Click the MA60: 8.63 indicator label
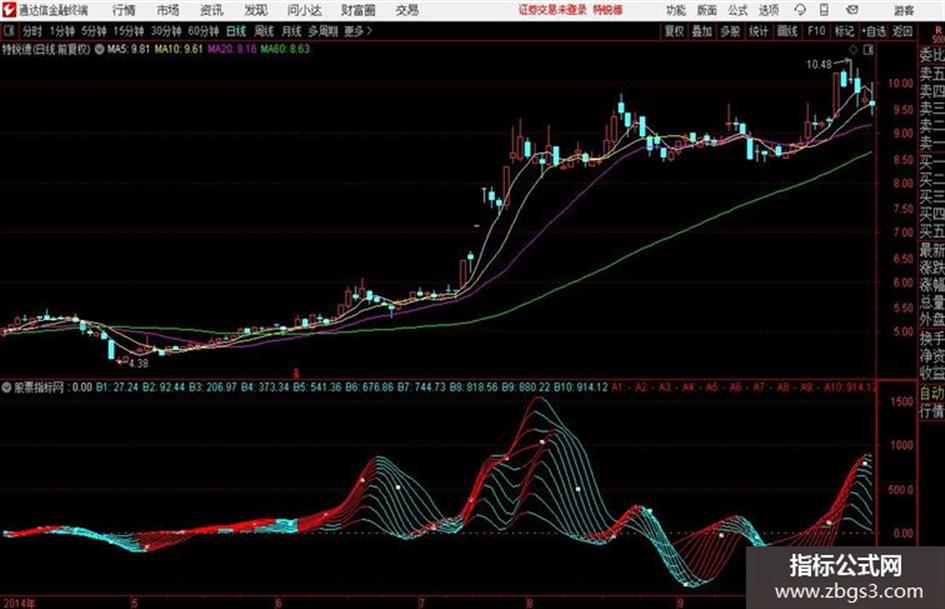 [285, 49]
